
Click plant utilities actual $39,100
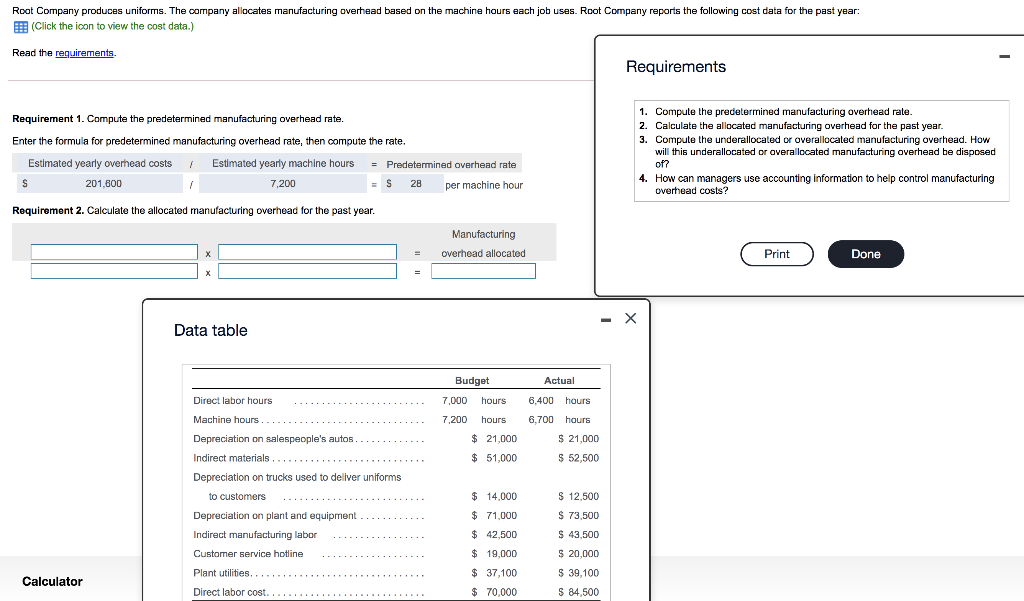[x=578, y=573]
